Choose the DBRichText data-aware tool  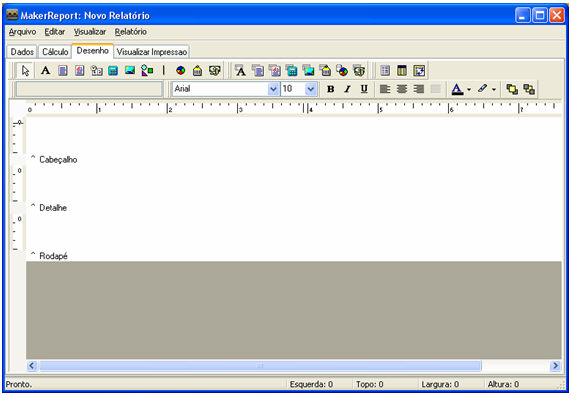274,71
